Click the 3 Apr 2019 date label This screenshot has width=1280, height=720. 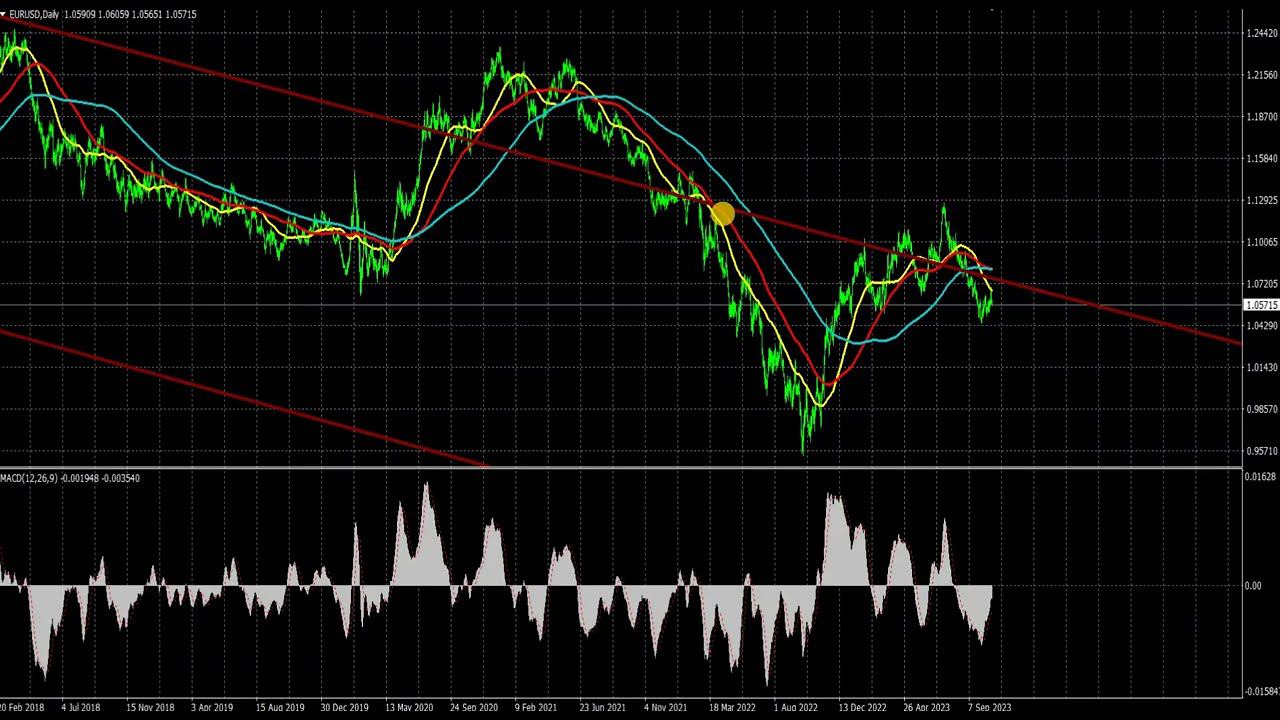[x=212, y=708]
